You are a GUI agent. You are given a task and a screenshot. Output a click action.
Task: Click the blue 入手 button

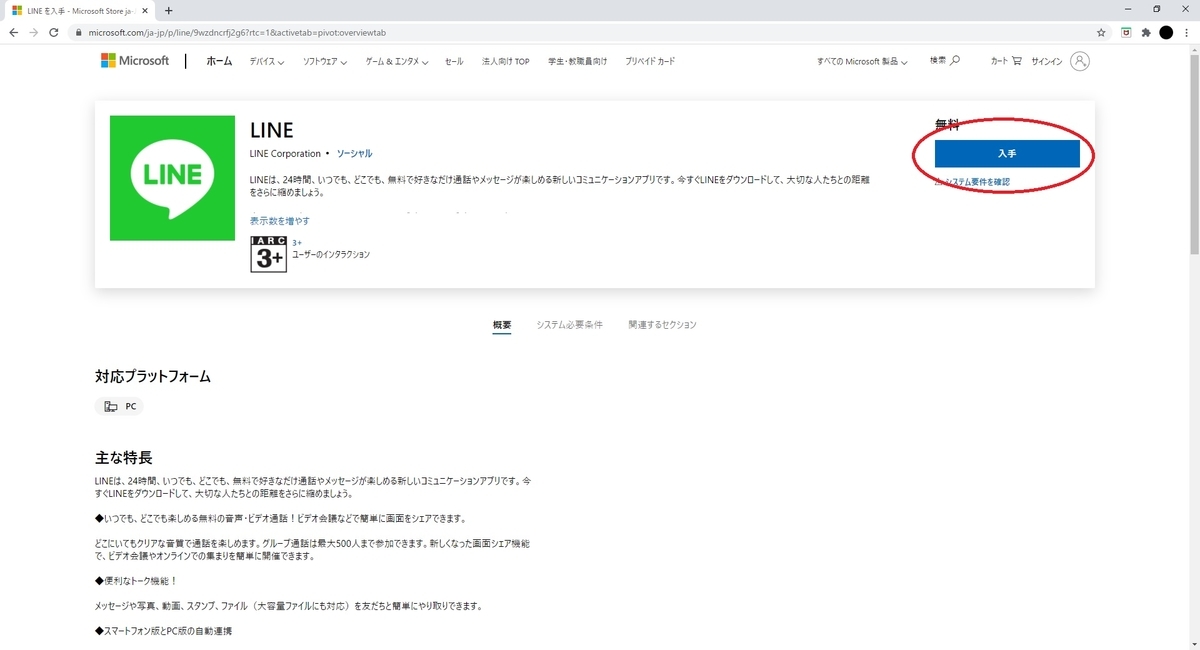[1007, 153]
